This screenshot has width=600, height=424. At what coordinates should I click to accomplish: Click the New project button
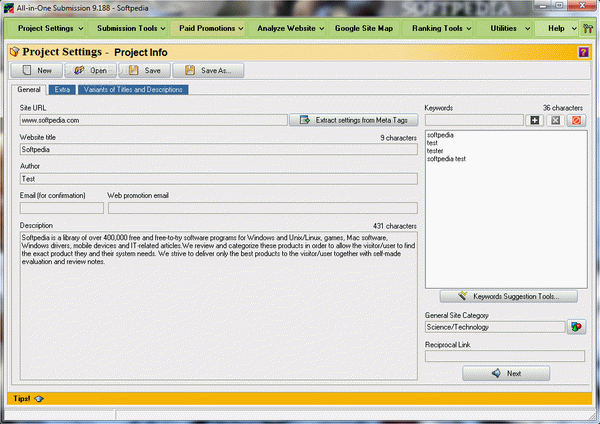pos(37,70)
